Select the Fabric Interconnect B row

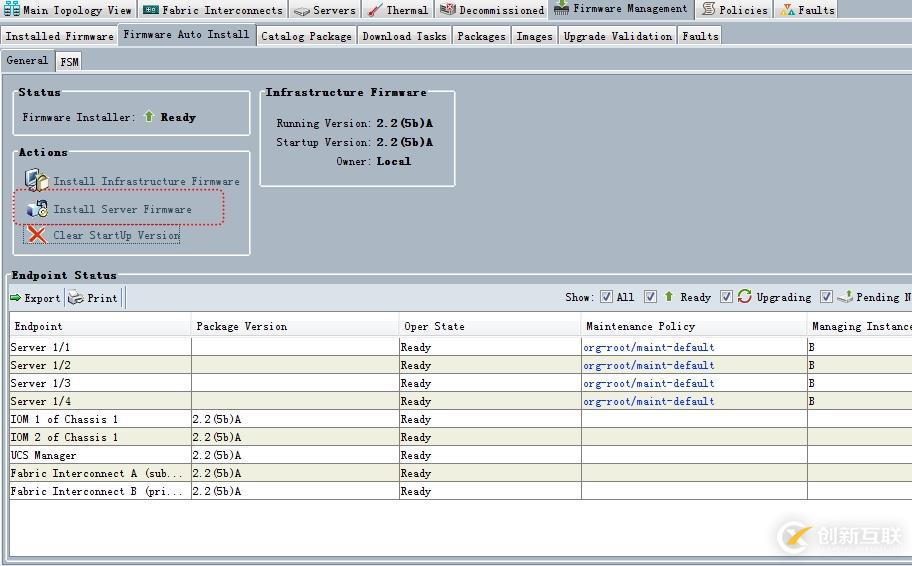(461, 492)
